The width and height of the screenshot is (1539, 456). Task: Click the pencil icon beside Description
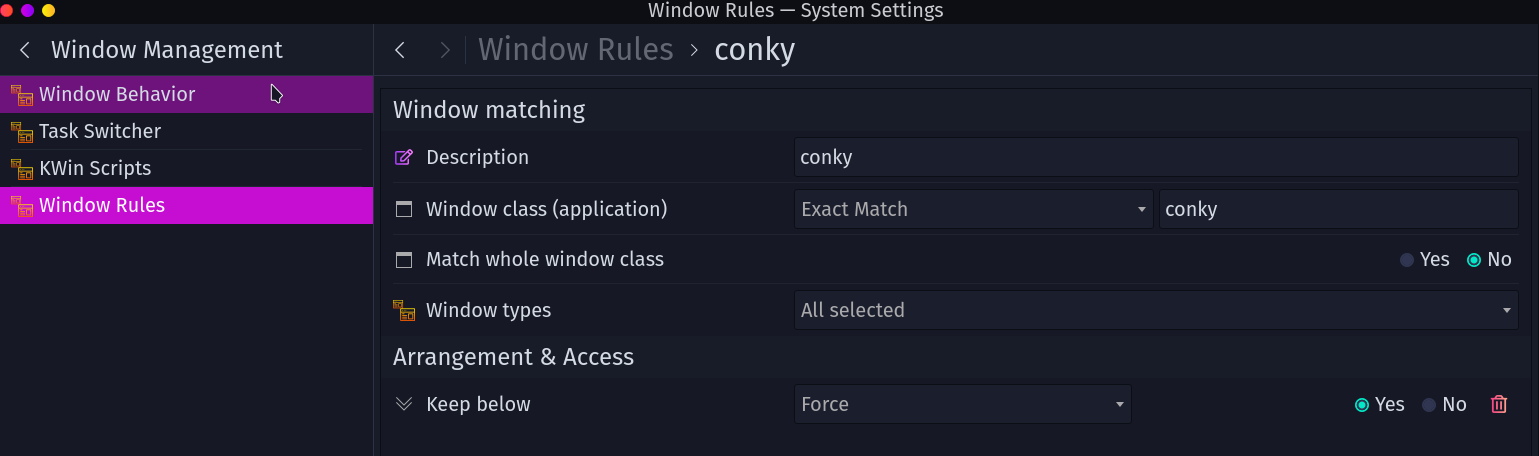[x=404, y=157]
